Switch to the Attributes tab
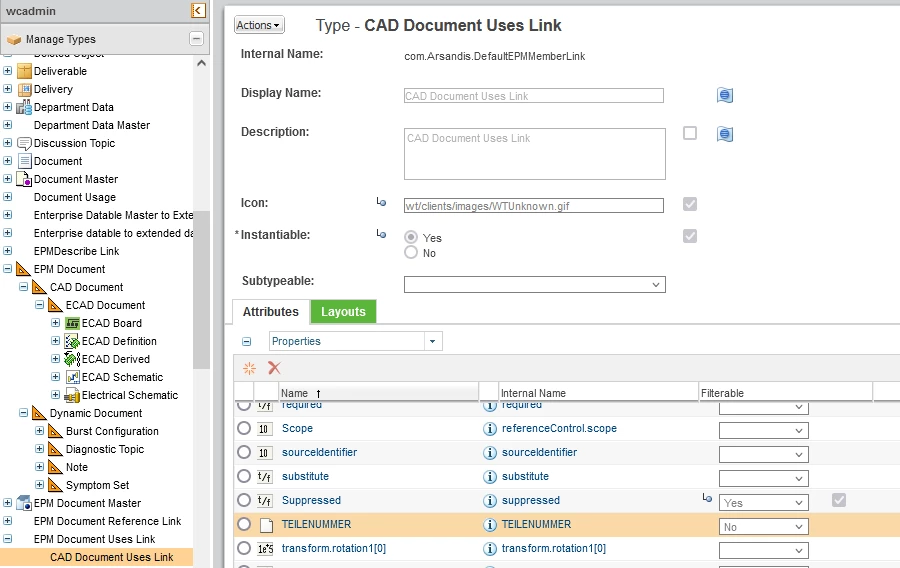The width and height of the screenshot is (900, 568). click(x=271, y=312)
